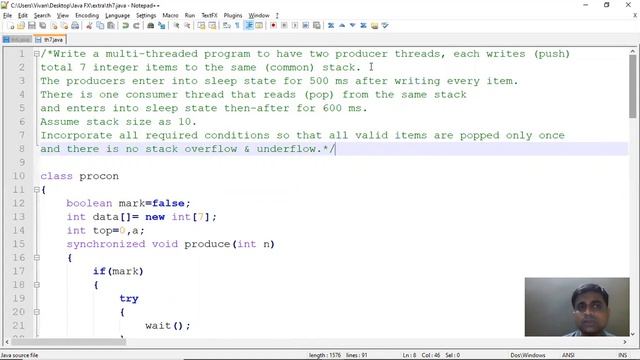Copy selection using the Copy icon
The height and width of the screenshot is (360, 640).
tap(100, 26)
